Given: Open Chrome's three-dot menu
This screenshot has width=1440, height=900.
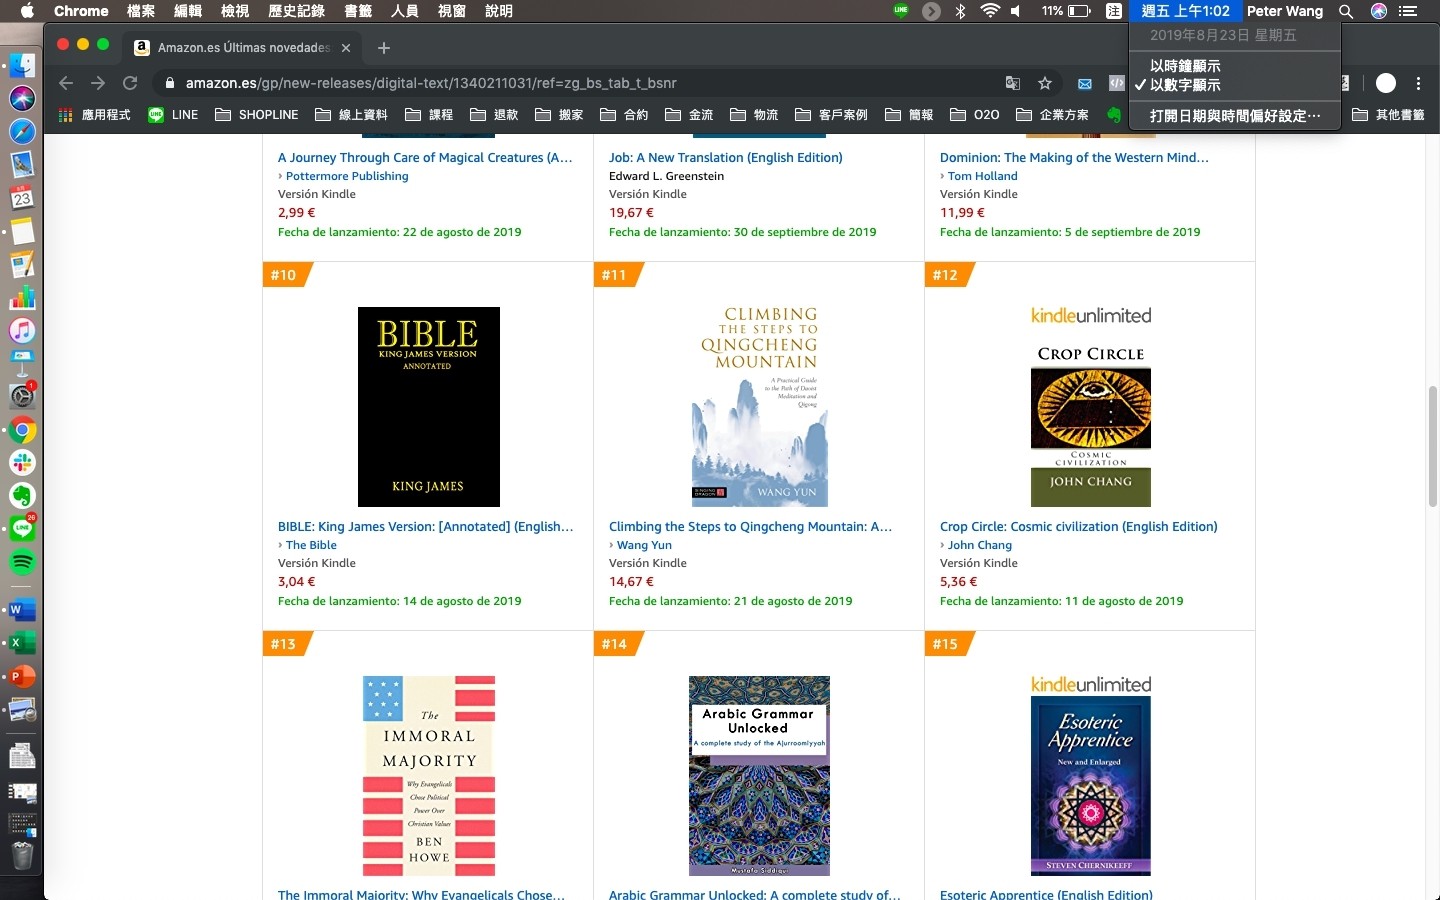Looking at the screenshot, I should 1418,83.
